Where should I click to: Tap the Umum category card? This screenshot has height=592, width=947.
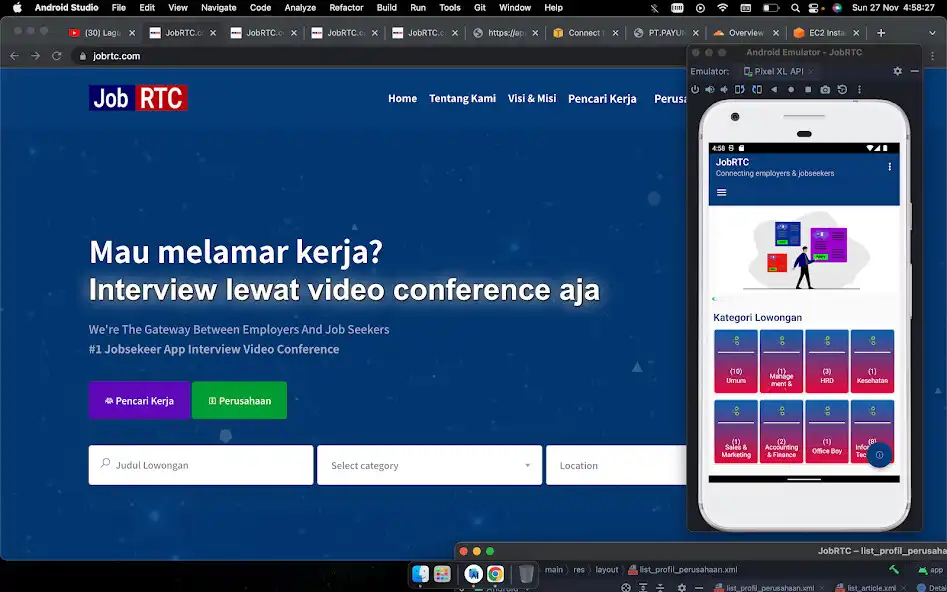click(x=736, y=361)
